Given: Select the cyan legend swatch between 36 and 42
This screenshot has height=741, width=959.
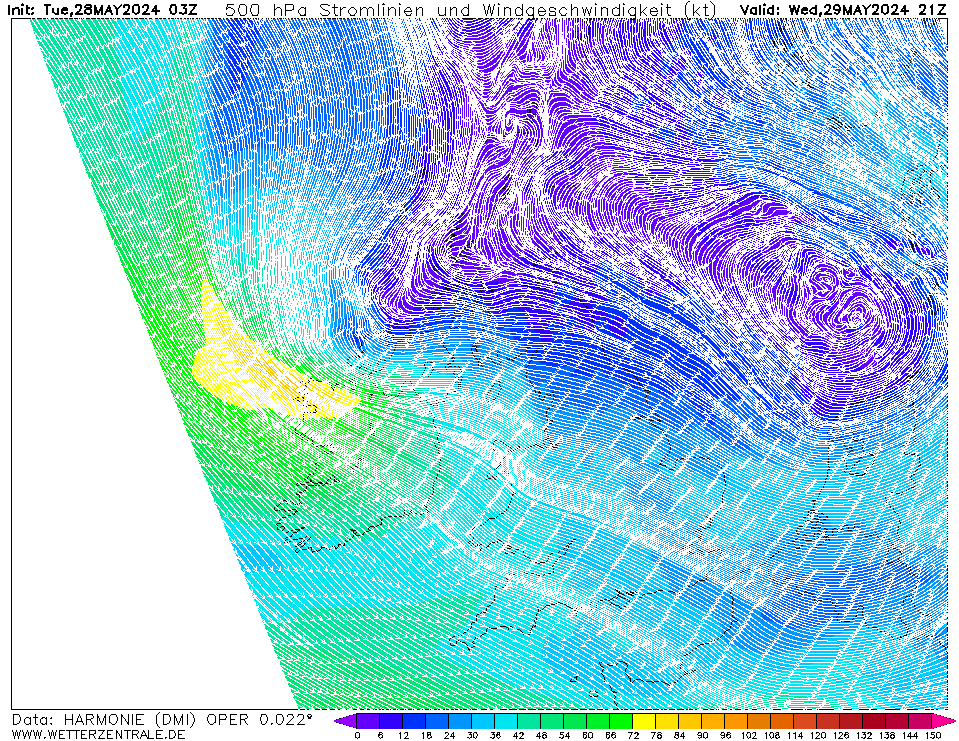Looking at the screenshot, I should (x=506, y=721).
